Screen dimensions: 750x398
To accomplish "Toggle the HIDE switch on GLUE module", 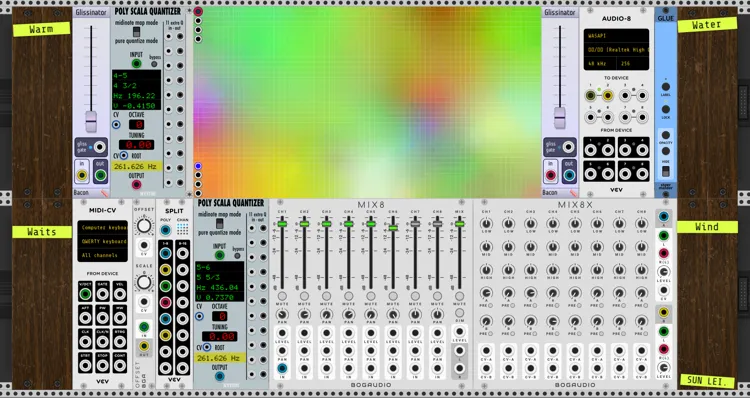I will (x=665, y=170).
